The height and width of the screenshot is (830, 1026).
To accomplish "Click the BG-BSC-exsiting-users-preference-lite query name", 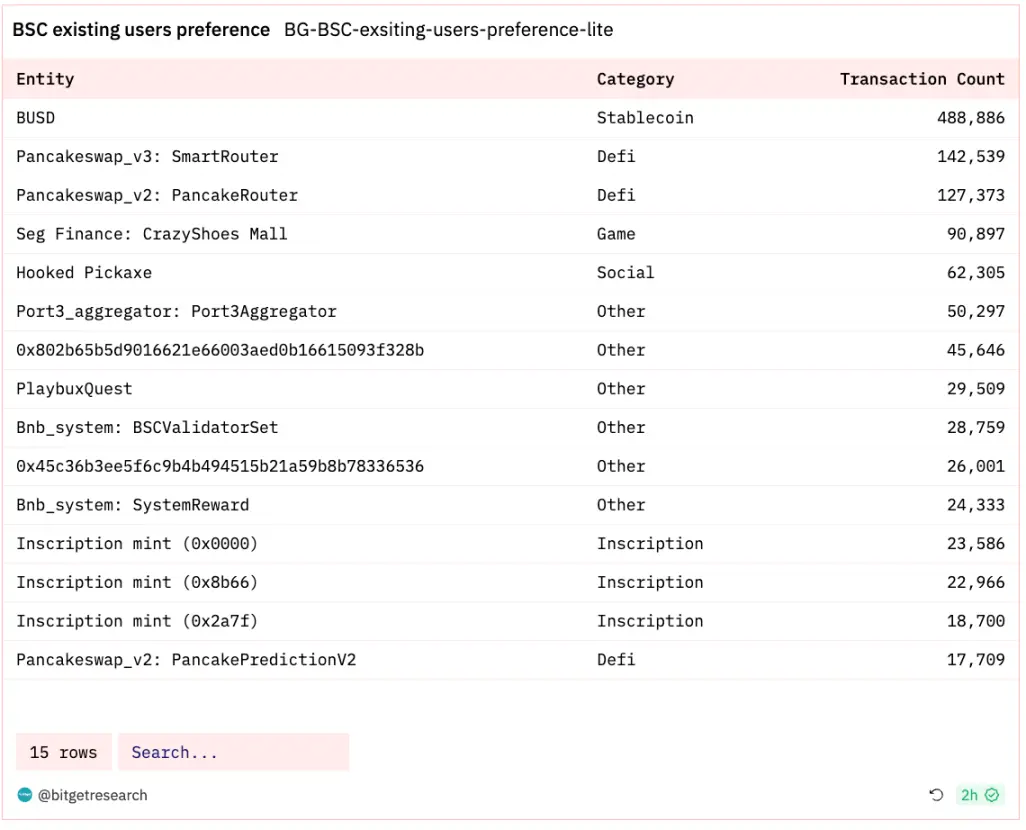I will pos(448,30).
